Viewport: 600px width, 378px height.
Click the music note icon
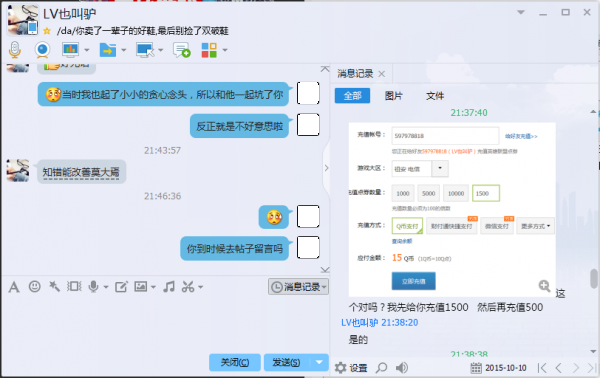[x=169, y=287]
